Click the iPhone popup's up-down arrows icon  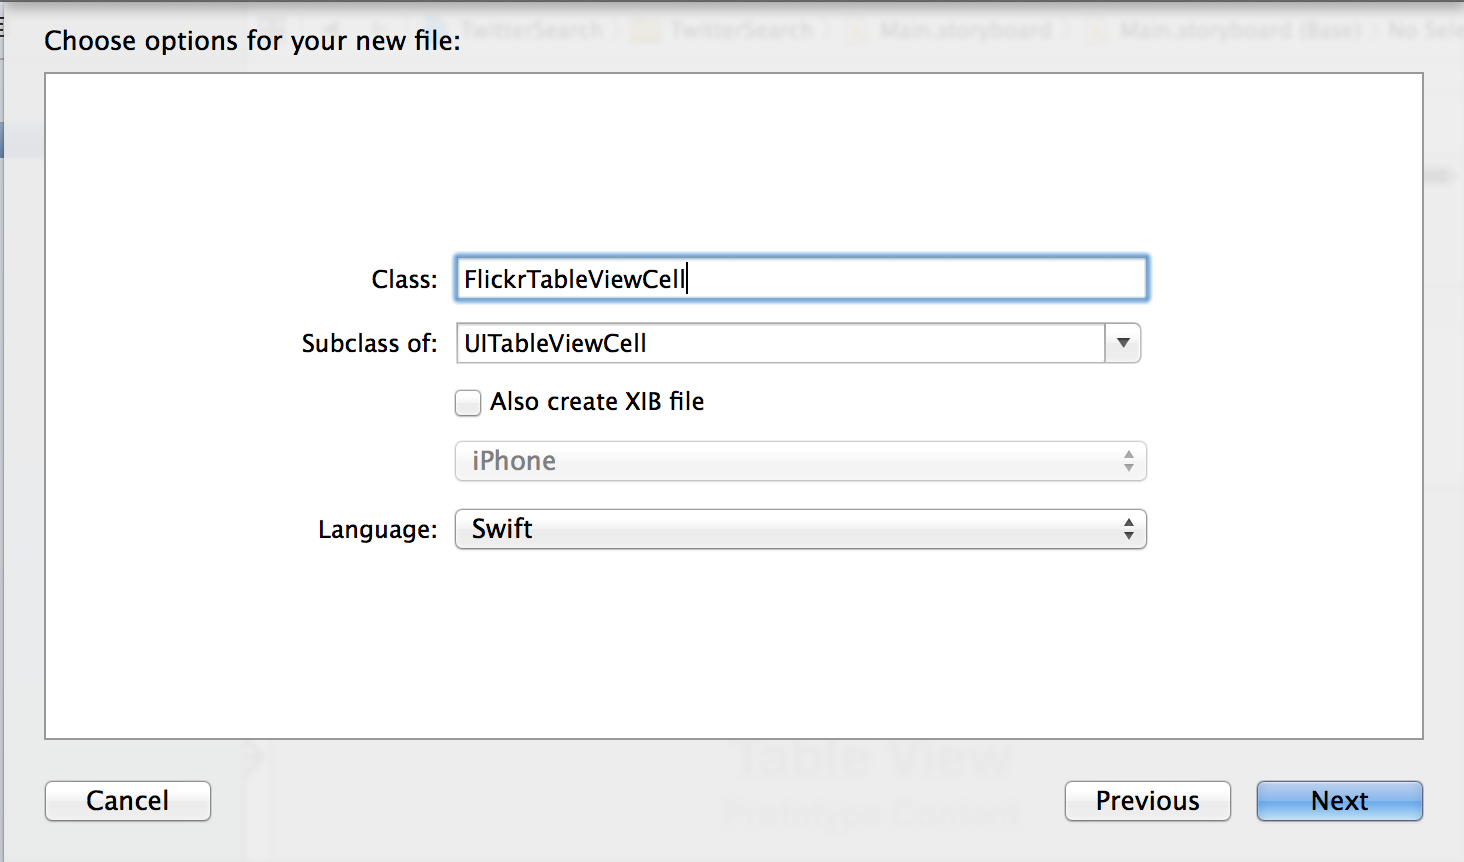tap(1129, 461)
